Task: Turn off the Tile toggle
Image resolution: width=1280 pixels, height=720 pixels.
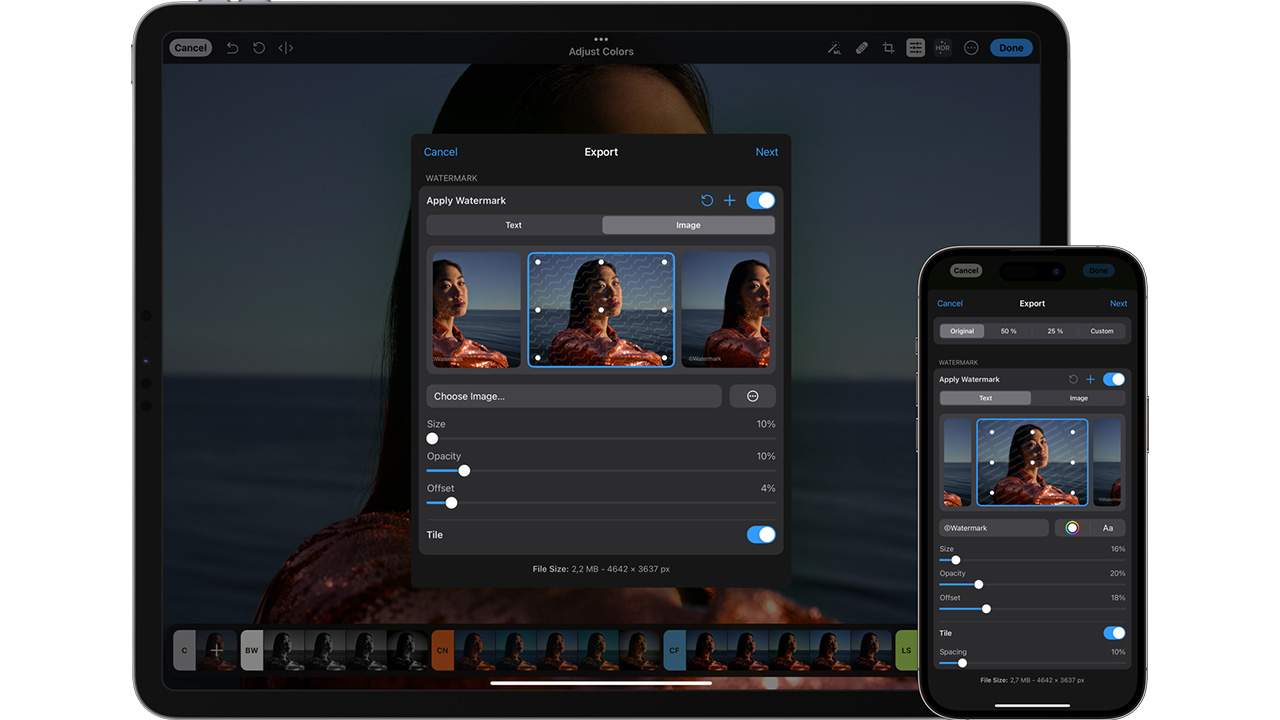Action: click(x=761, y=534)
